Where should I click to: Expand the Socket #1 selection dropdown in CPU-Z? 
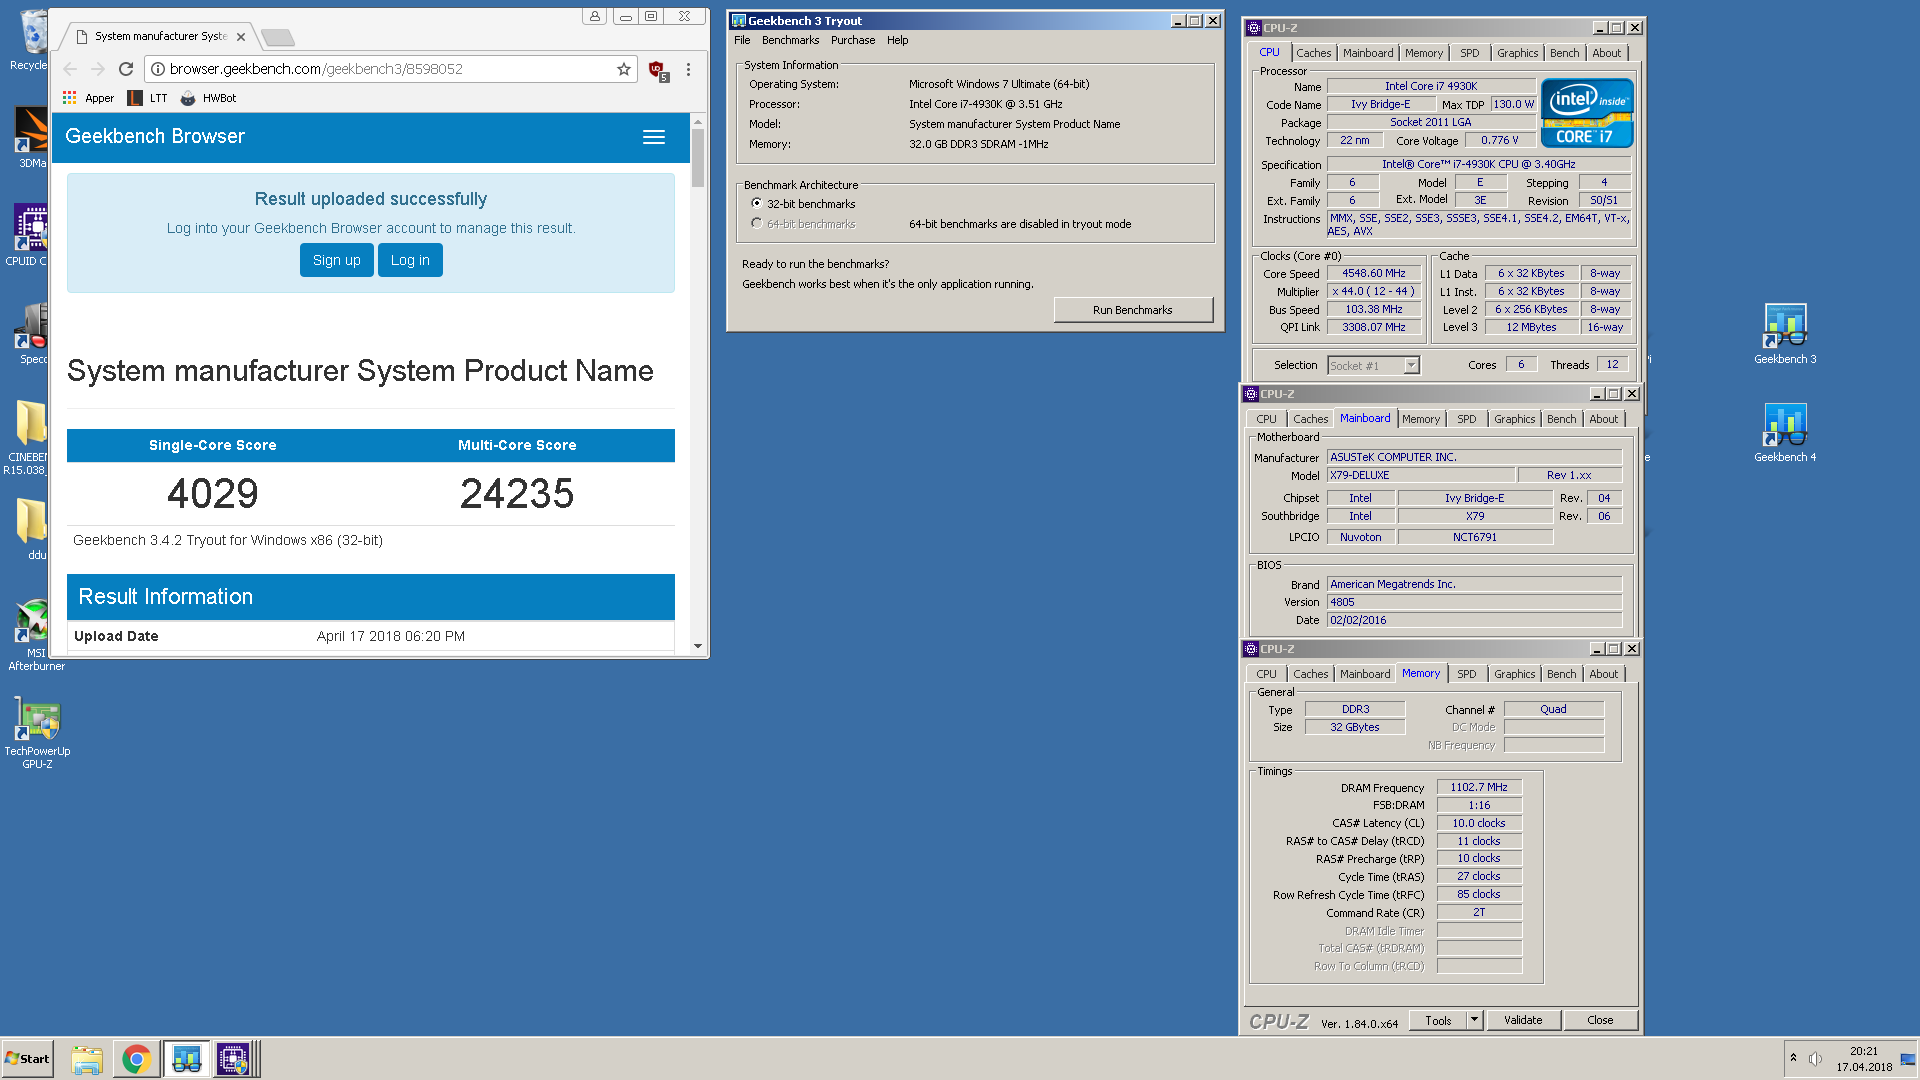click(1411, 366)
